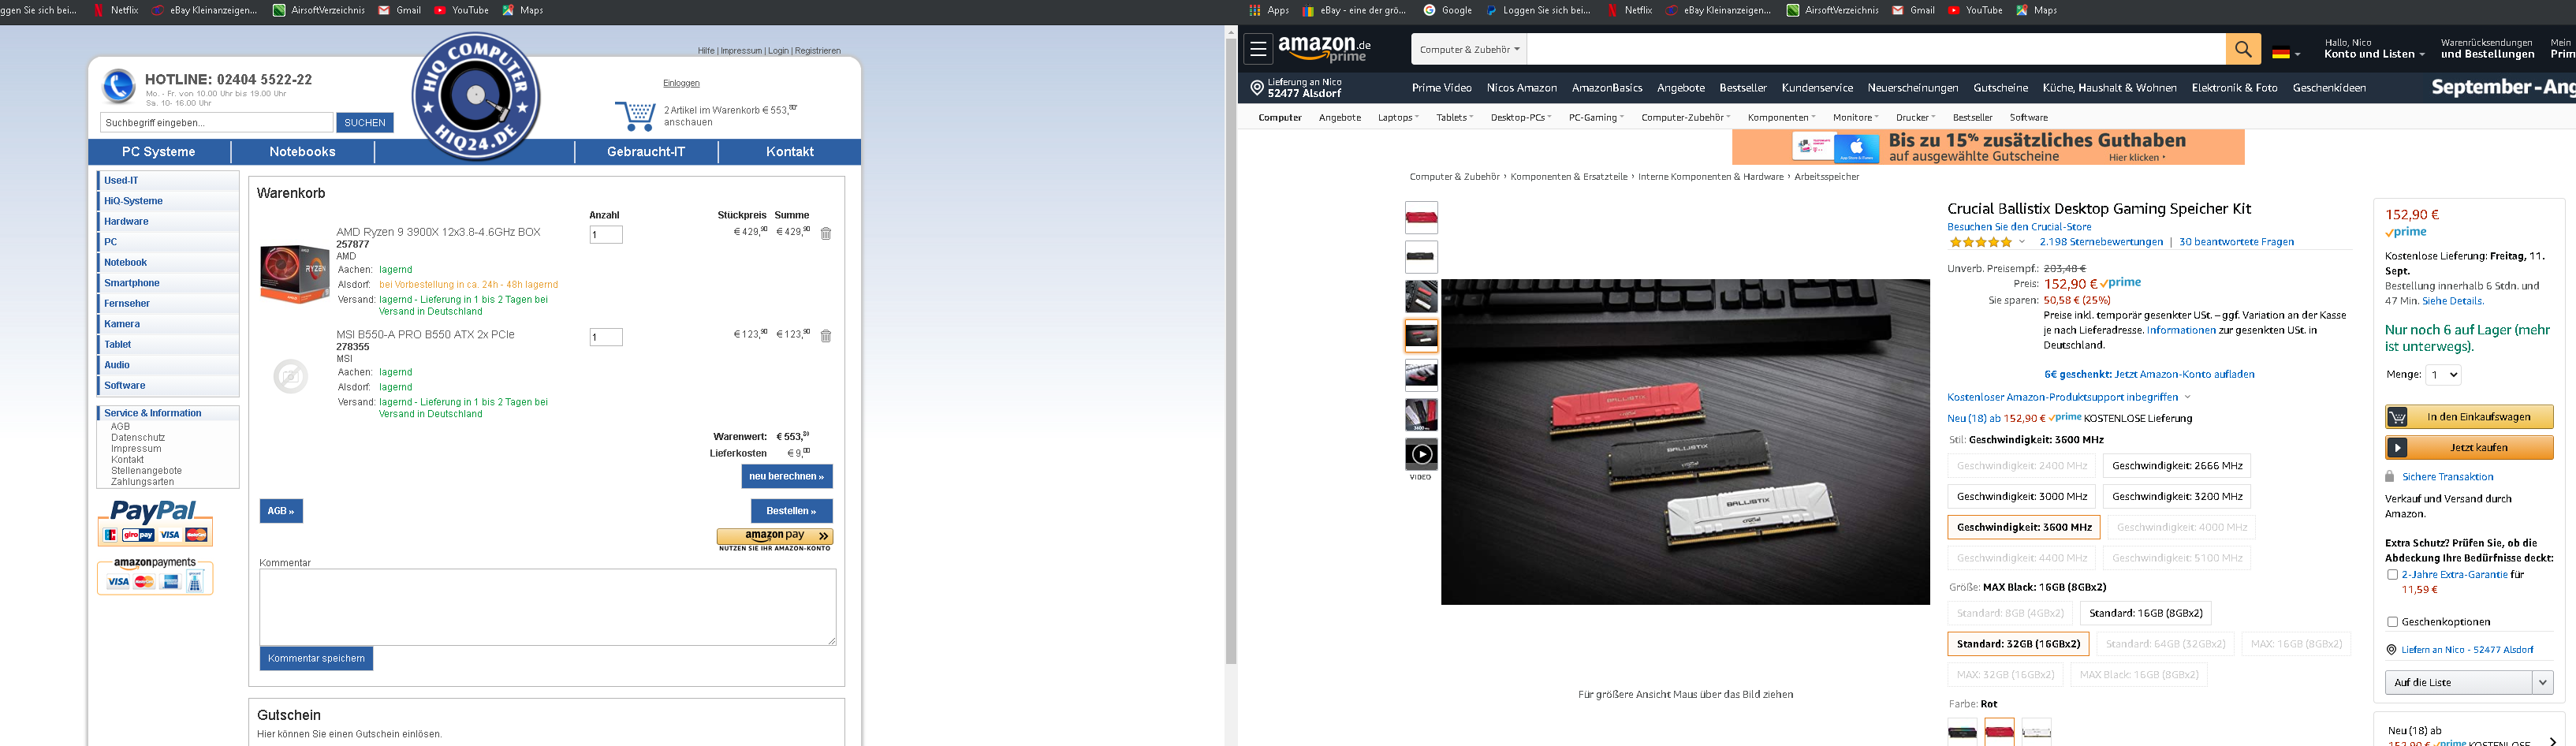Open Google bookmark in right browser
The height and width of the screenshot is (746, 2576).
click(1448, 10)
